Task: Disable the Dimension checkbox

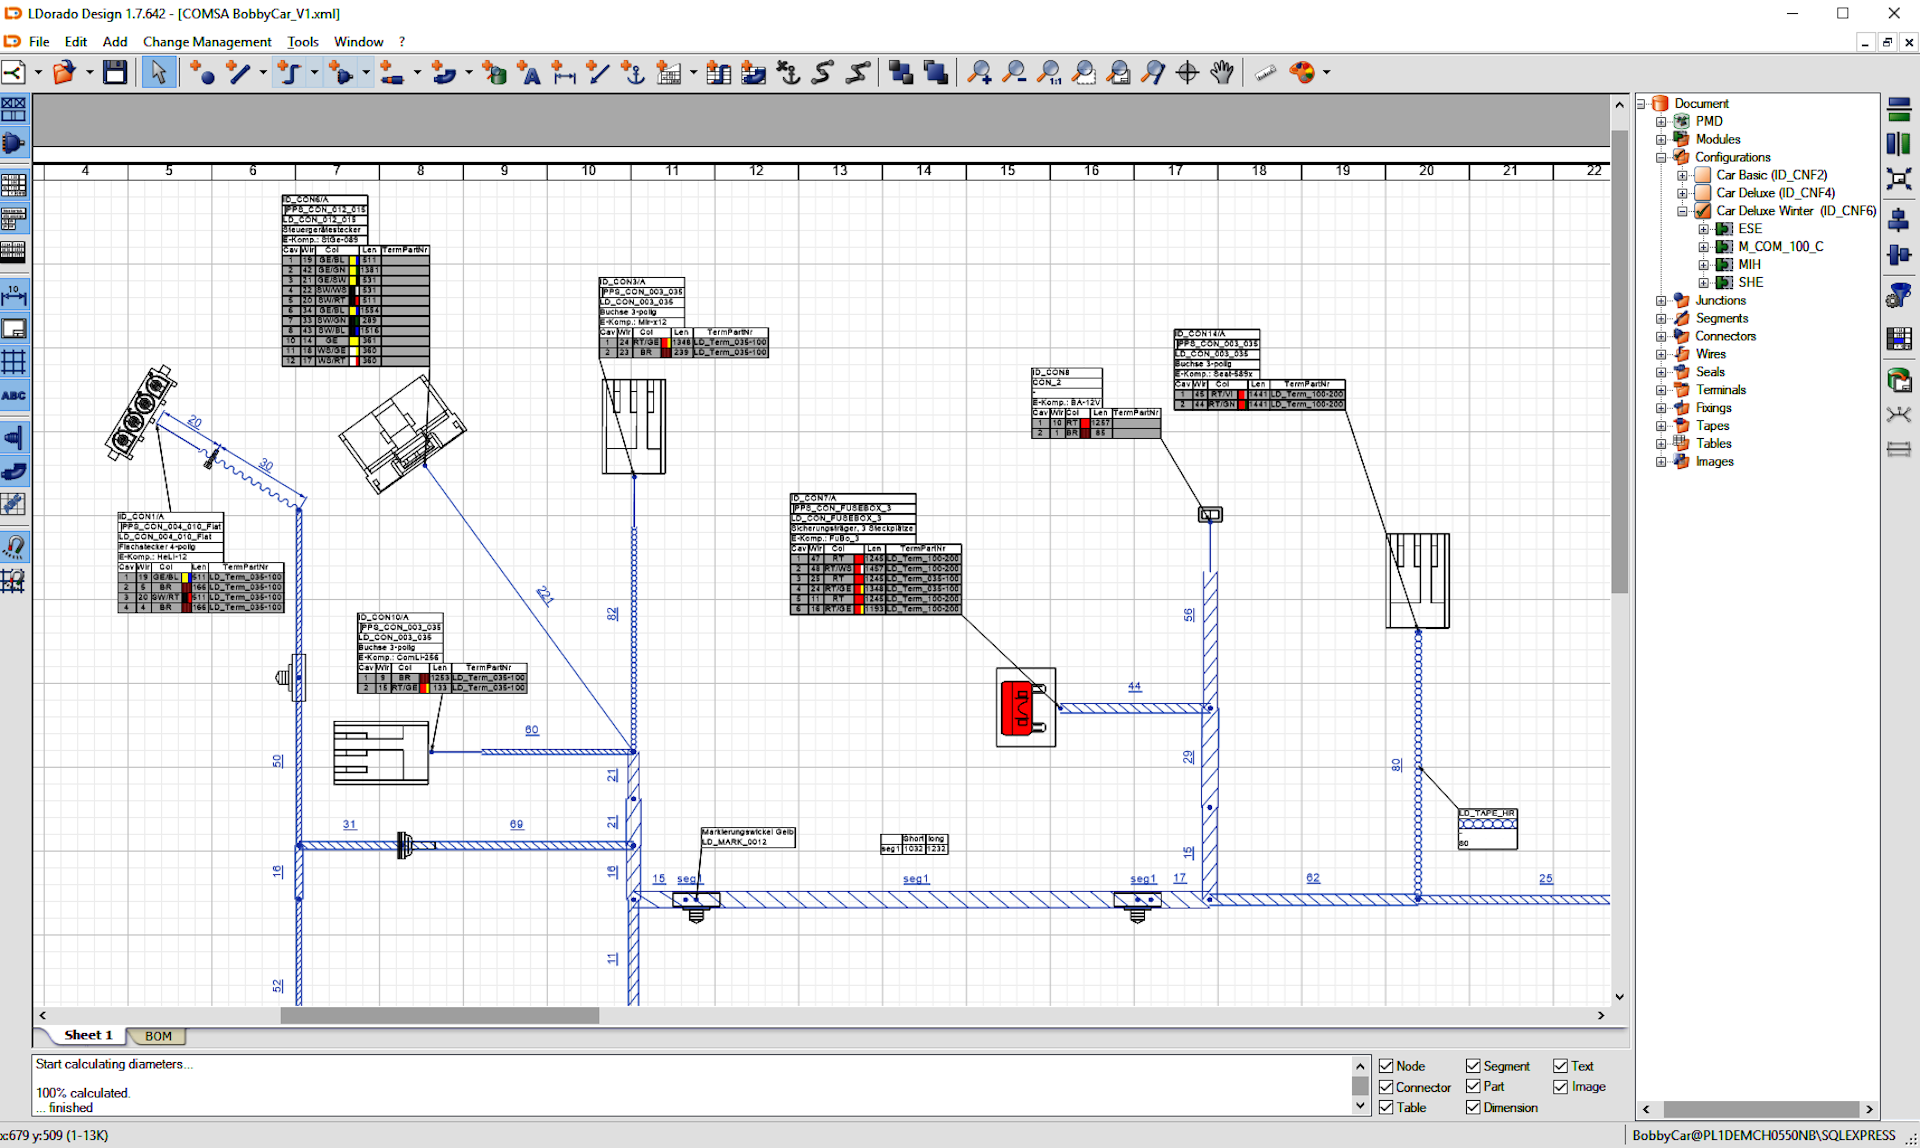Action: pos(1473,1107)
